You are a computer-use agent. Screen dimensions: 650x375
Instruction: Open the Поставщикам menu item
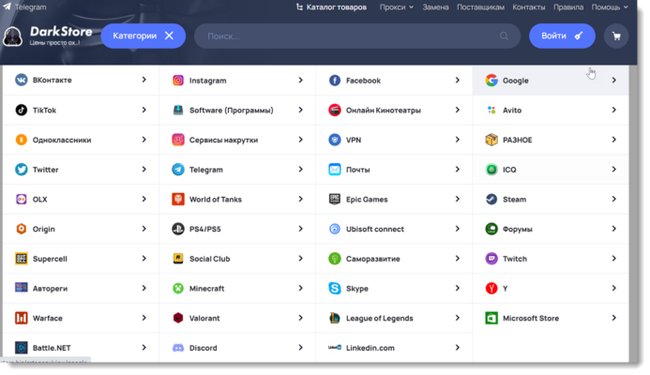click(x=480, y=7)
